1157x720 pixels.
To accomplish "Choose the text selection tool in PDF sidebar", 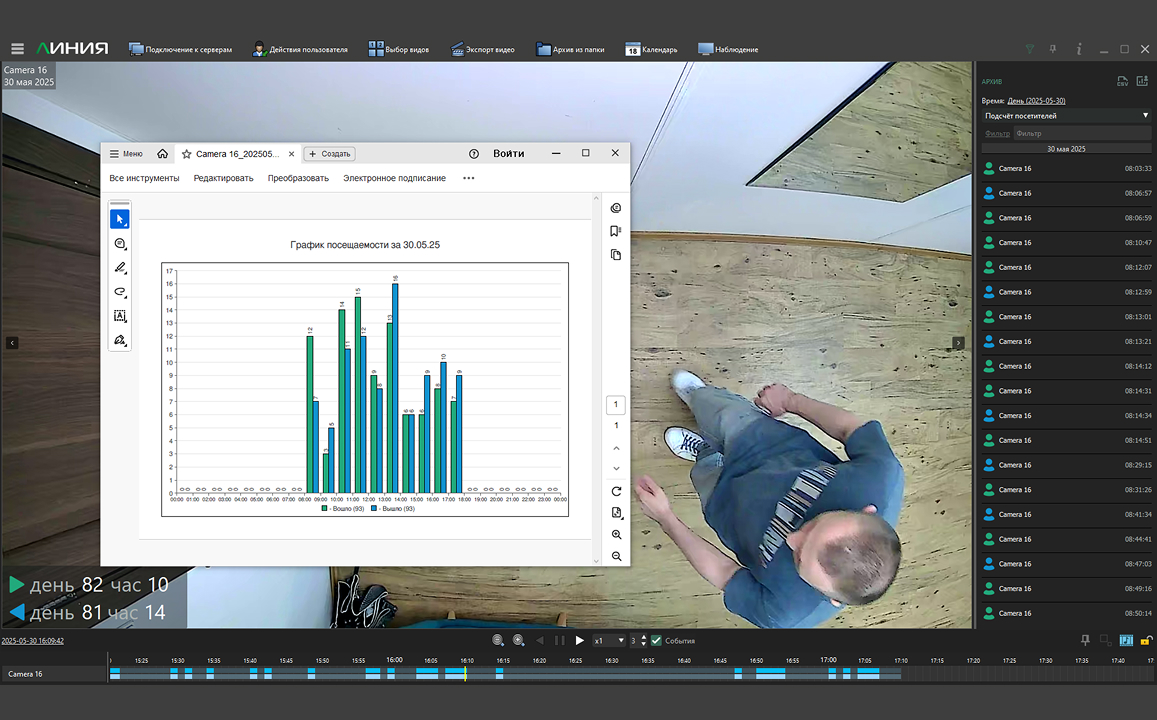I will pyautogui.click(x=120, y=316).
